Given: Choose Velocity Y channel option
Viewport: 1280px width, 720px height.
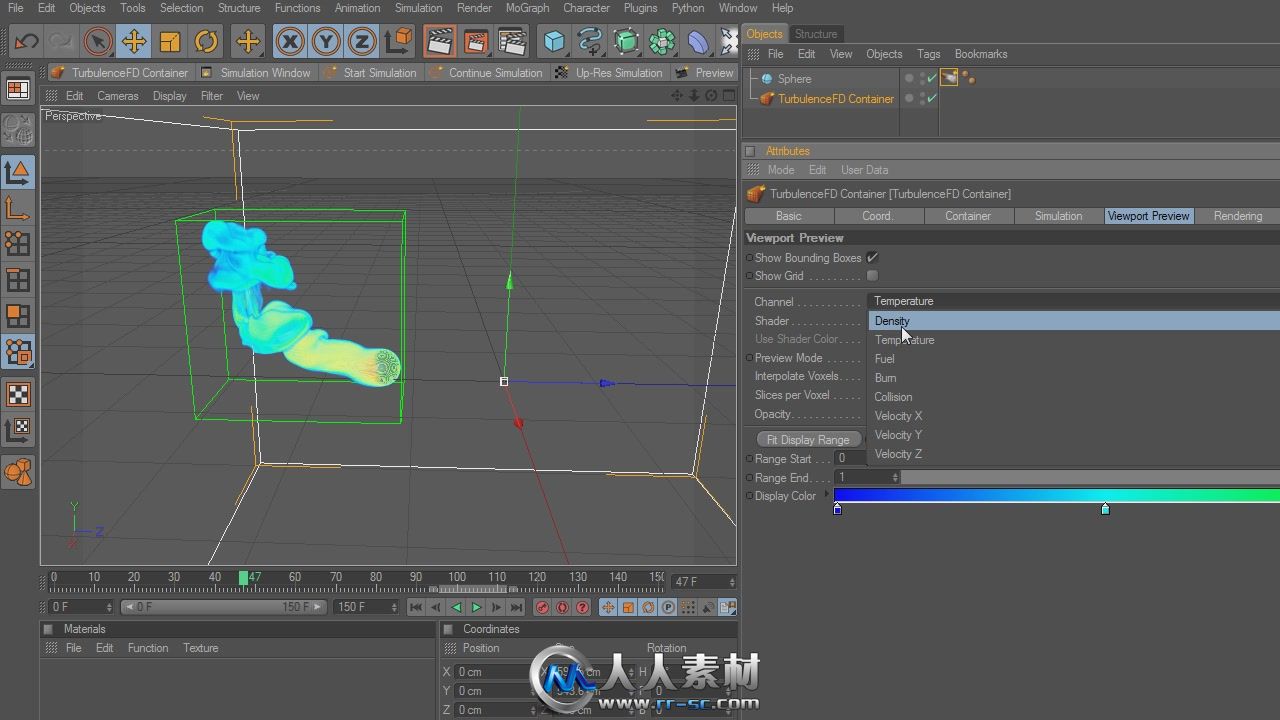Looking at the screenshot, I should coord(1073,435).
